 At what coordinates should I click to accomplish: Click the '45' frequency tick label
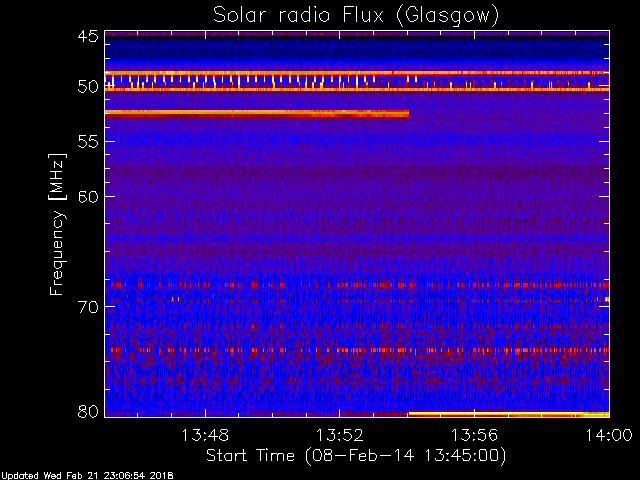88,37
